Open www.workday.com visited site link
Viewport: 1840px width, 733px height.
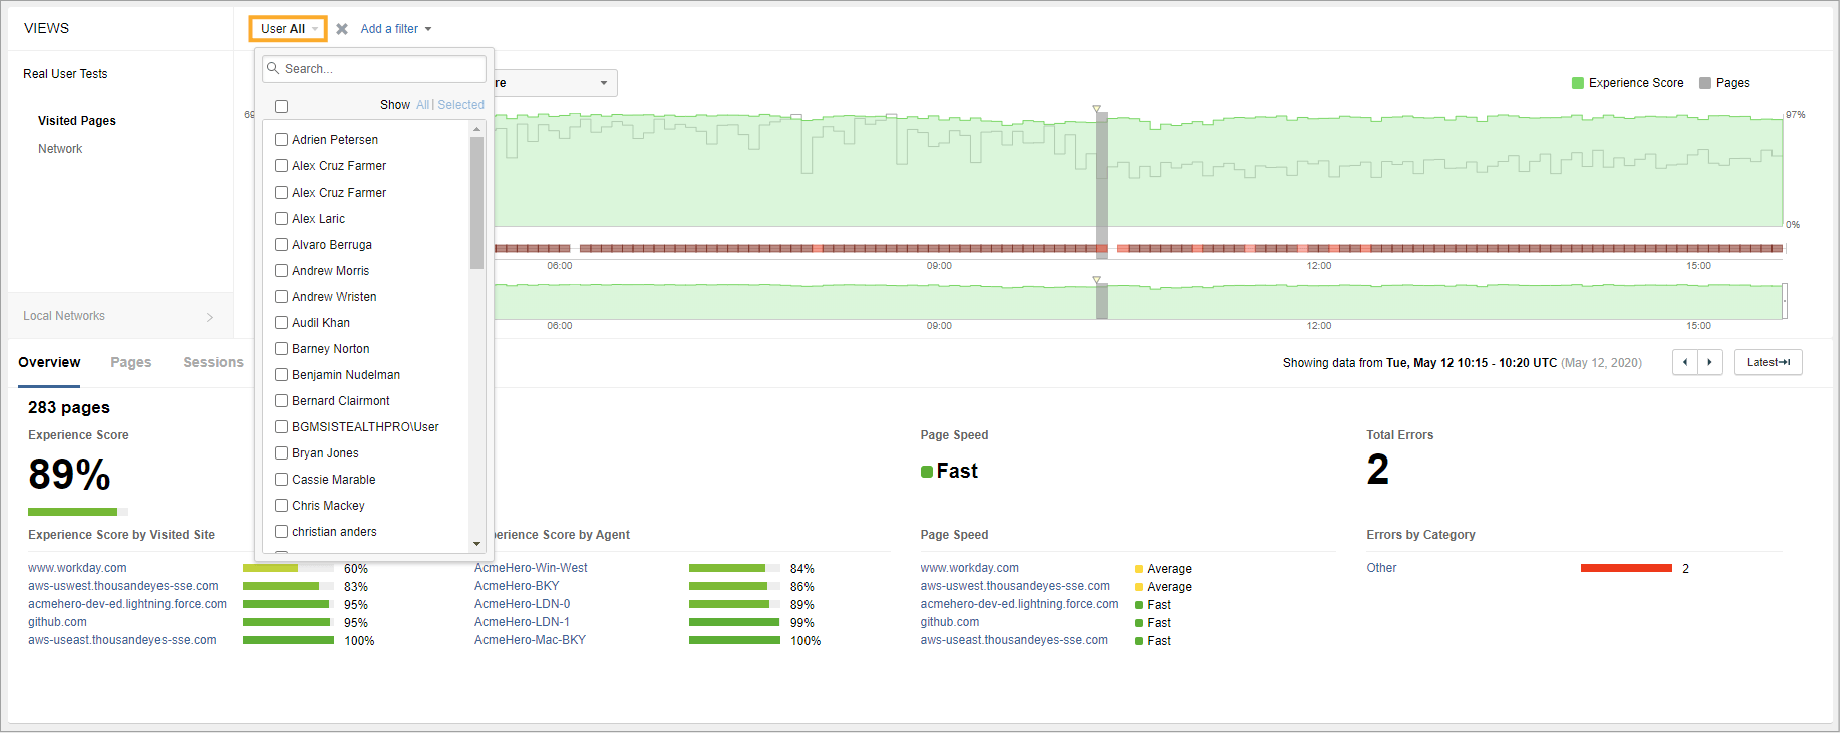[77, 568]
